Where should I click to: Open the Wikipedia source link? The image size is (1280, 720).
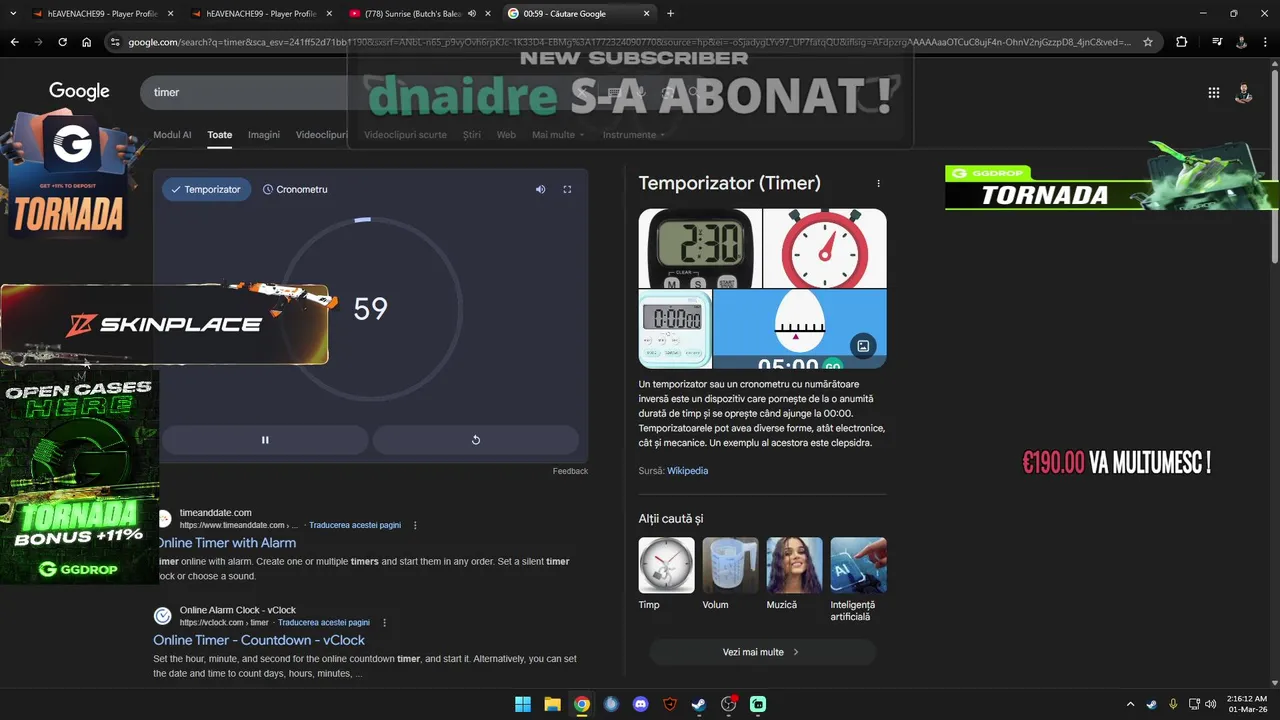[687, 471]
